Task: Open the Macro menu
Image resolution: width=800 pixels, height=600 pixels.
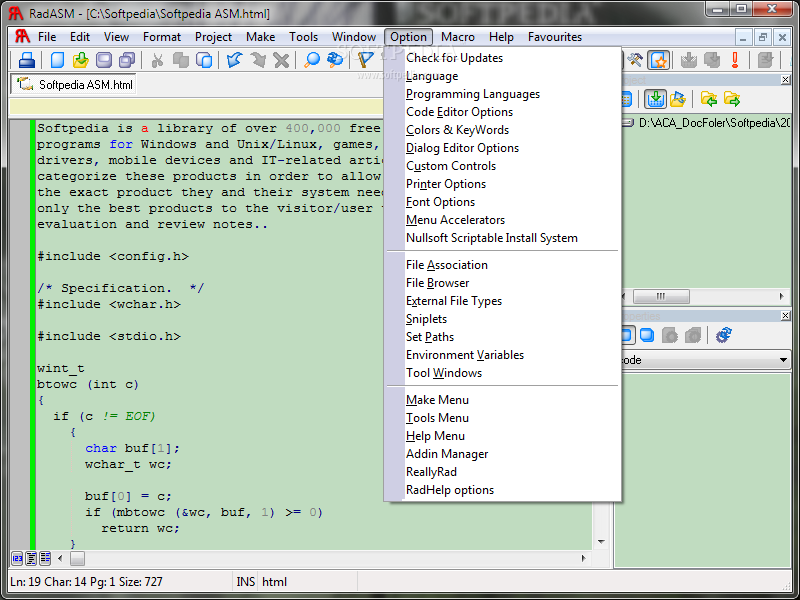Action: tap(458, 37)
